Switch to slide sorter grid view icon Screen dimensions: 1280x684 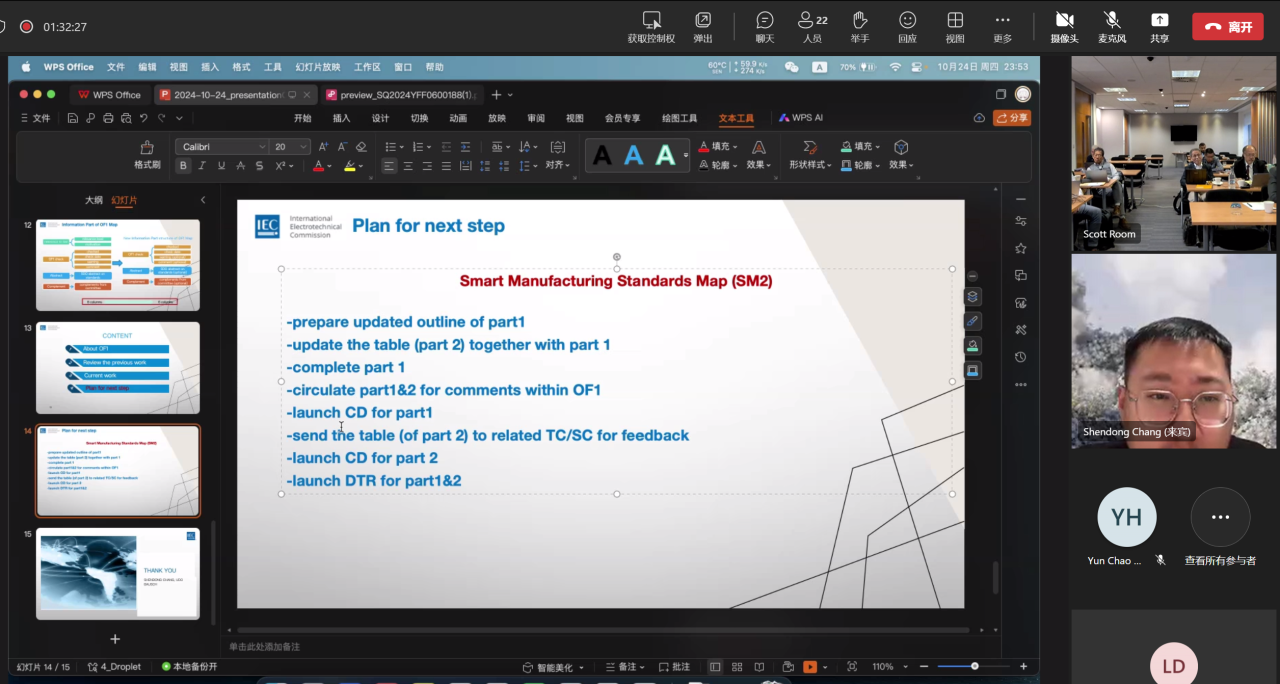click(737, 667)
